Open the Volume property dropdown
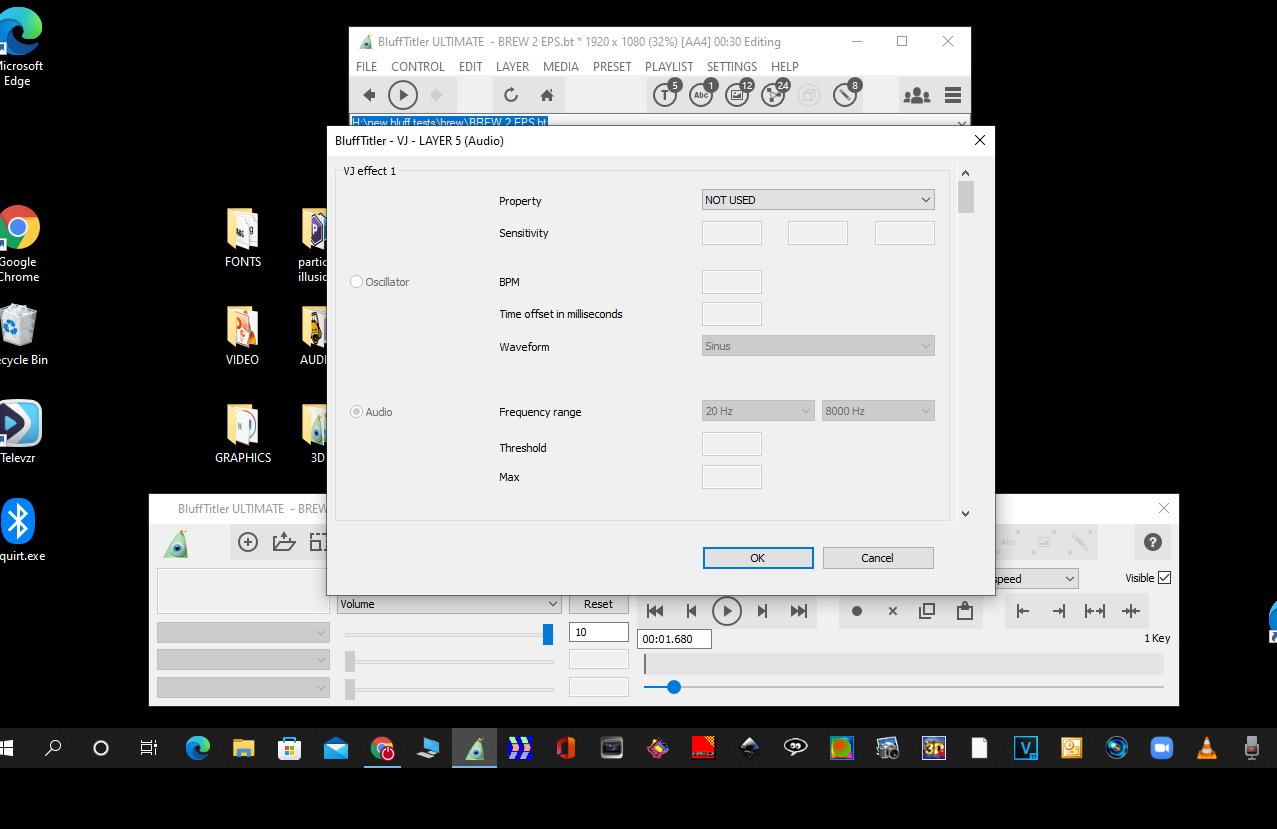 click(x=449, y=604)
